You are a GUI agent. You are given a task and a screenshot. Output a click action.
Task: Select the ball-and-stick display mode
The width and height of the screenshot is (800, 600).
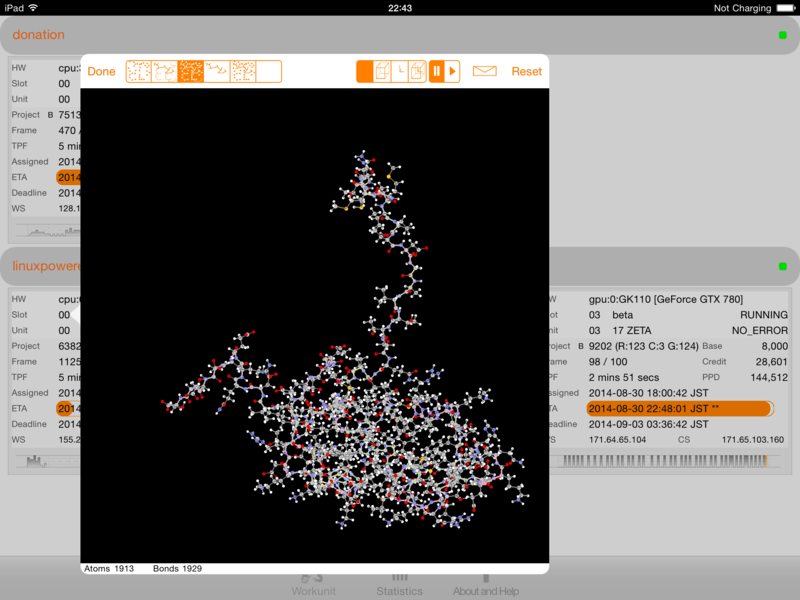[191, 71]
